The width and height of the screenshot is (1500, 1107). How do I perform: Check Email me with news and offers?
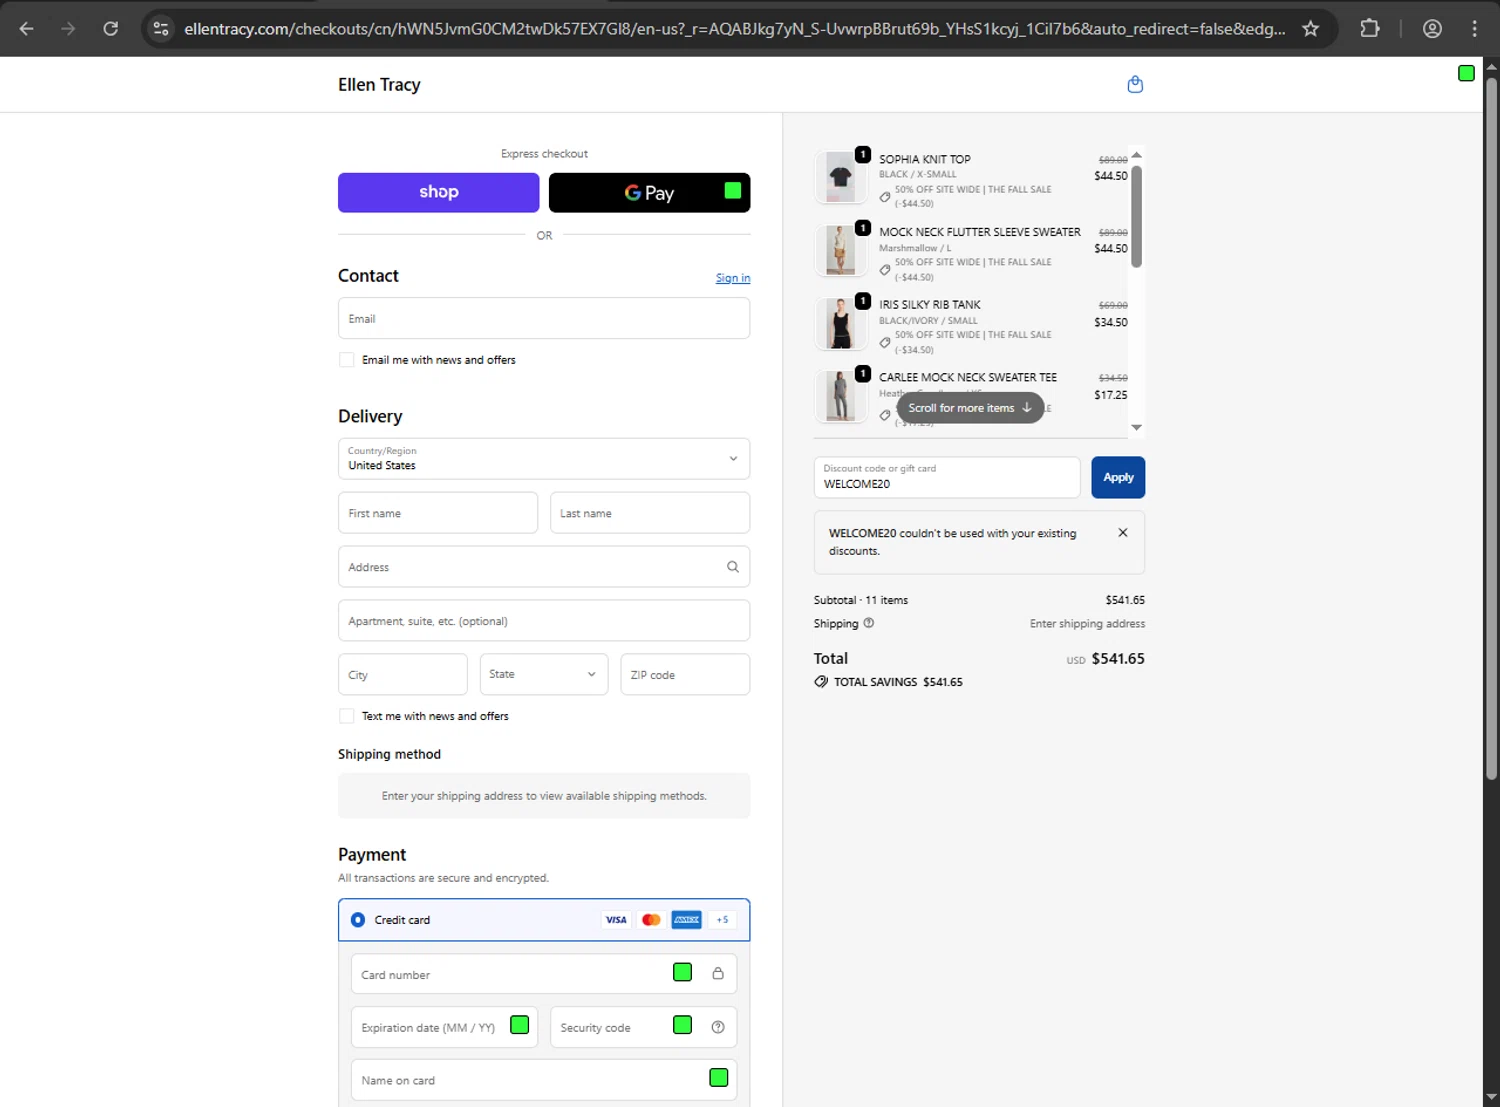(x=347, y=360)
